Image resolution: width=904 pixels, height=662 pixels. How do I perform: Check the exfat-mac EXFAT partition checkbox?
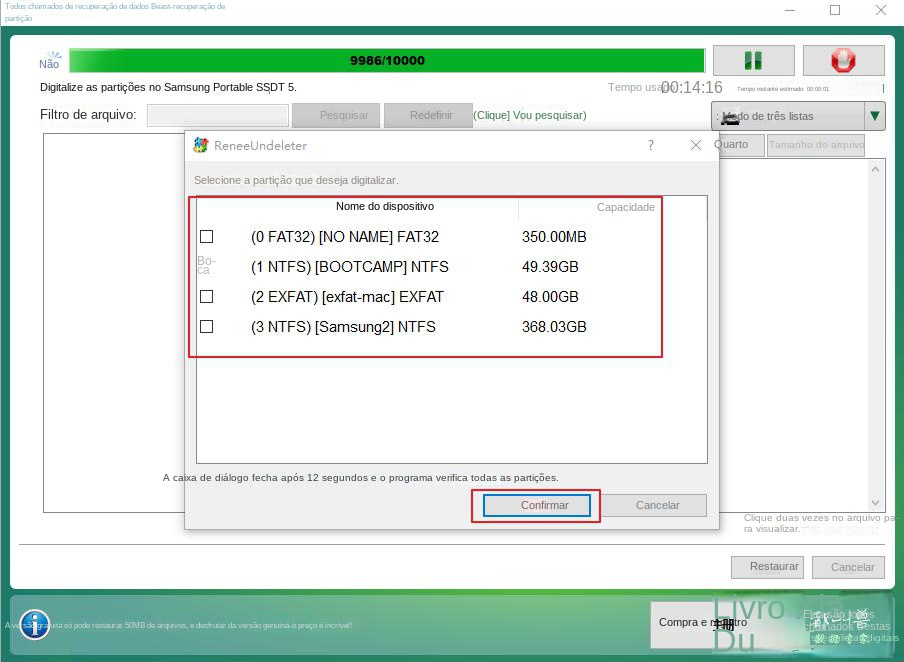[206, 296]
